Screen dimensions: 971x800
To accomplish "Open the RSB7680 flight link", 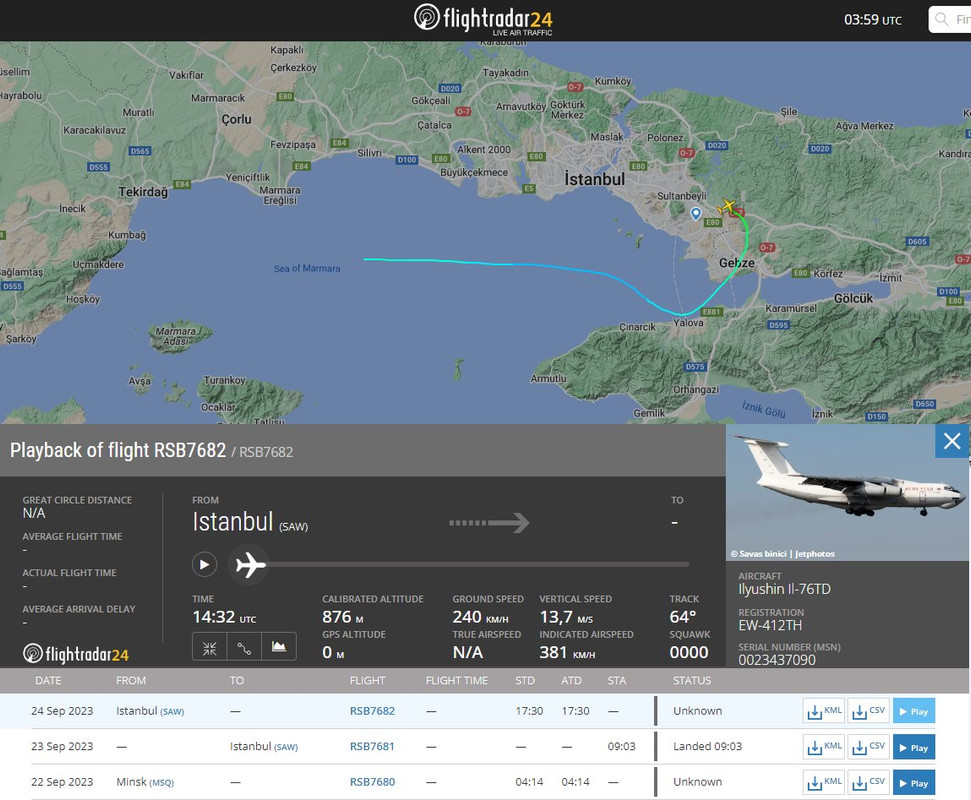I will pyautogui.click(x=372, y=782).
